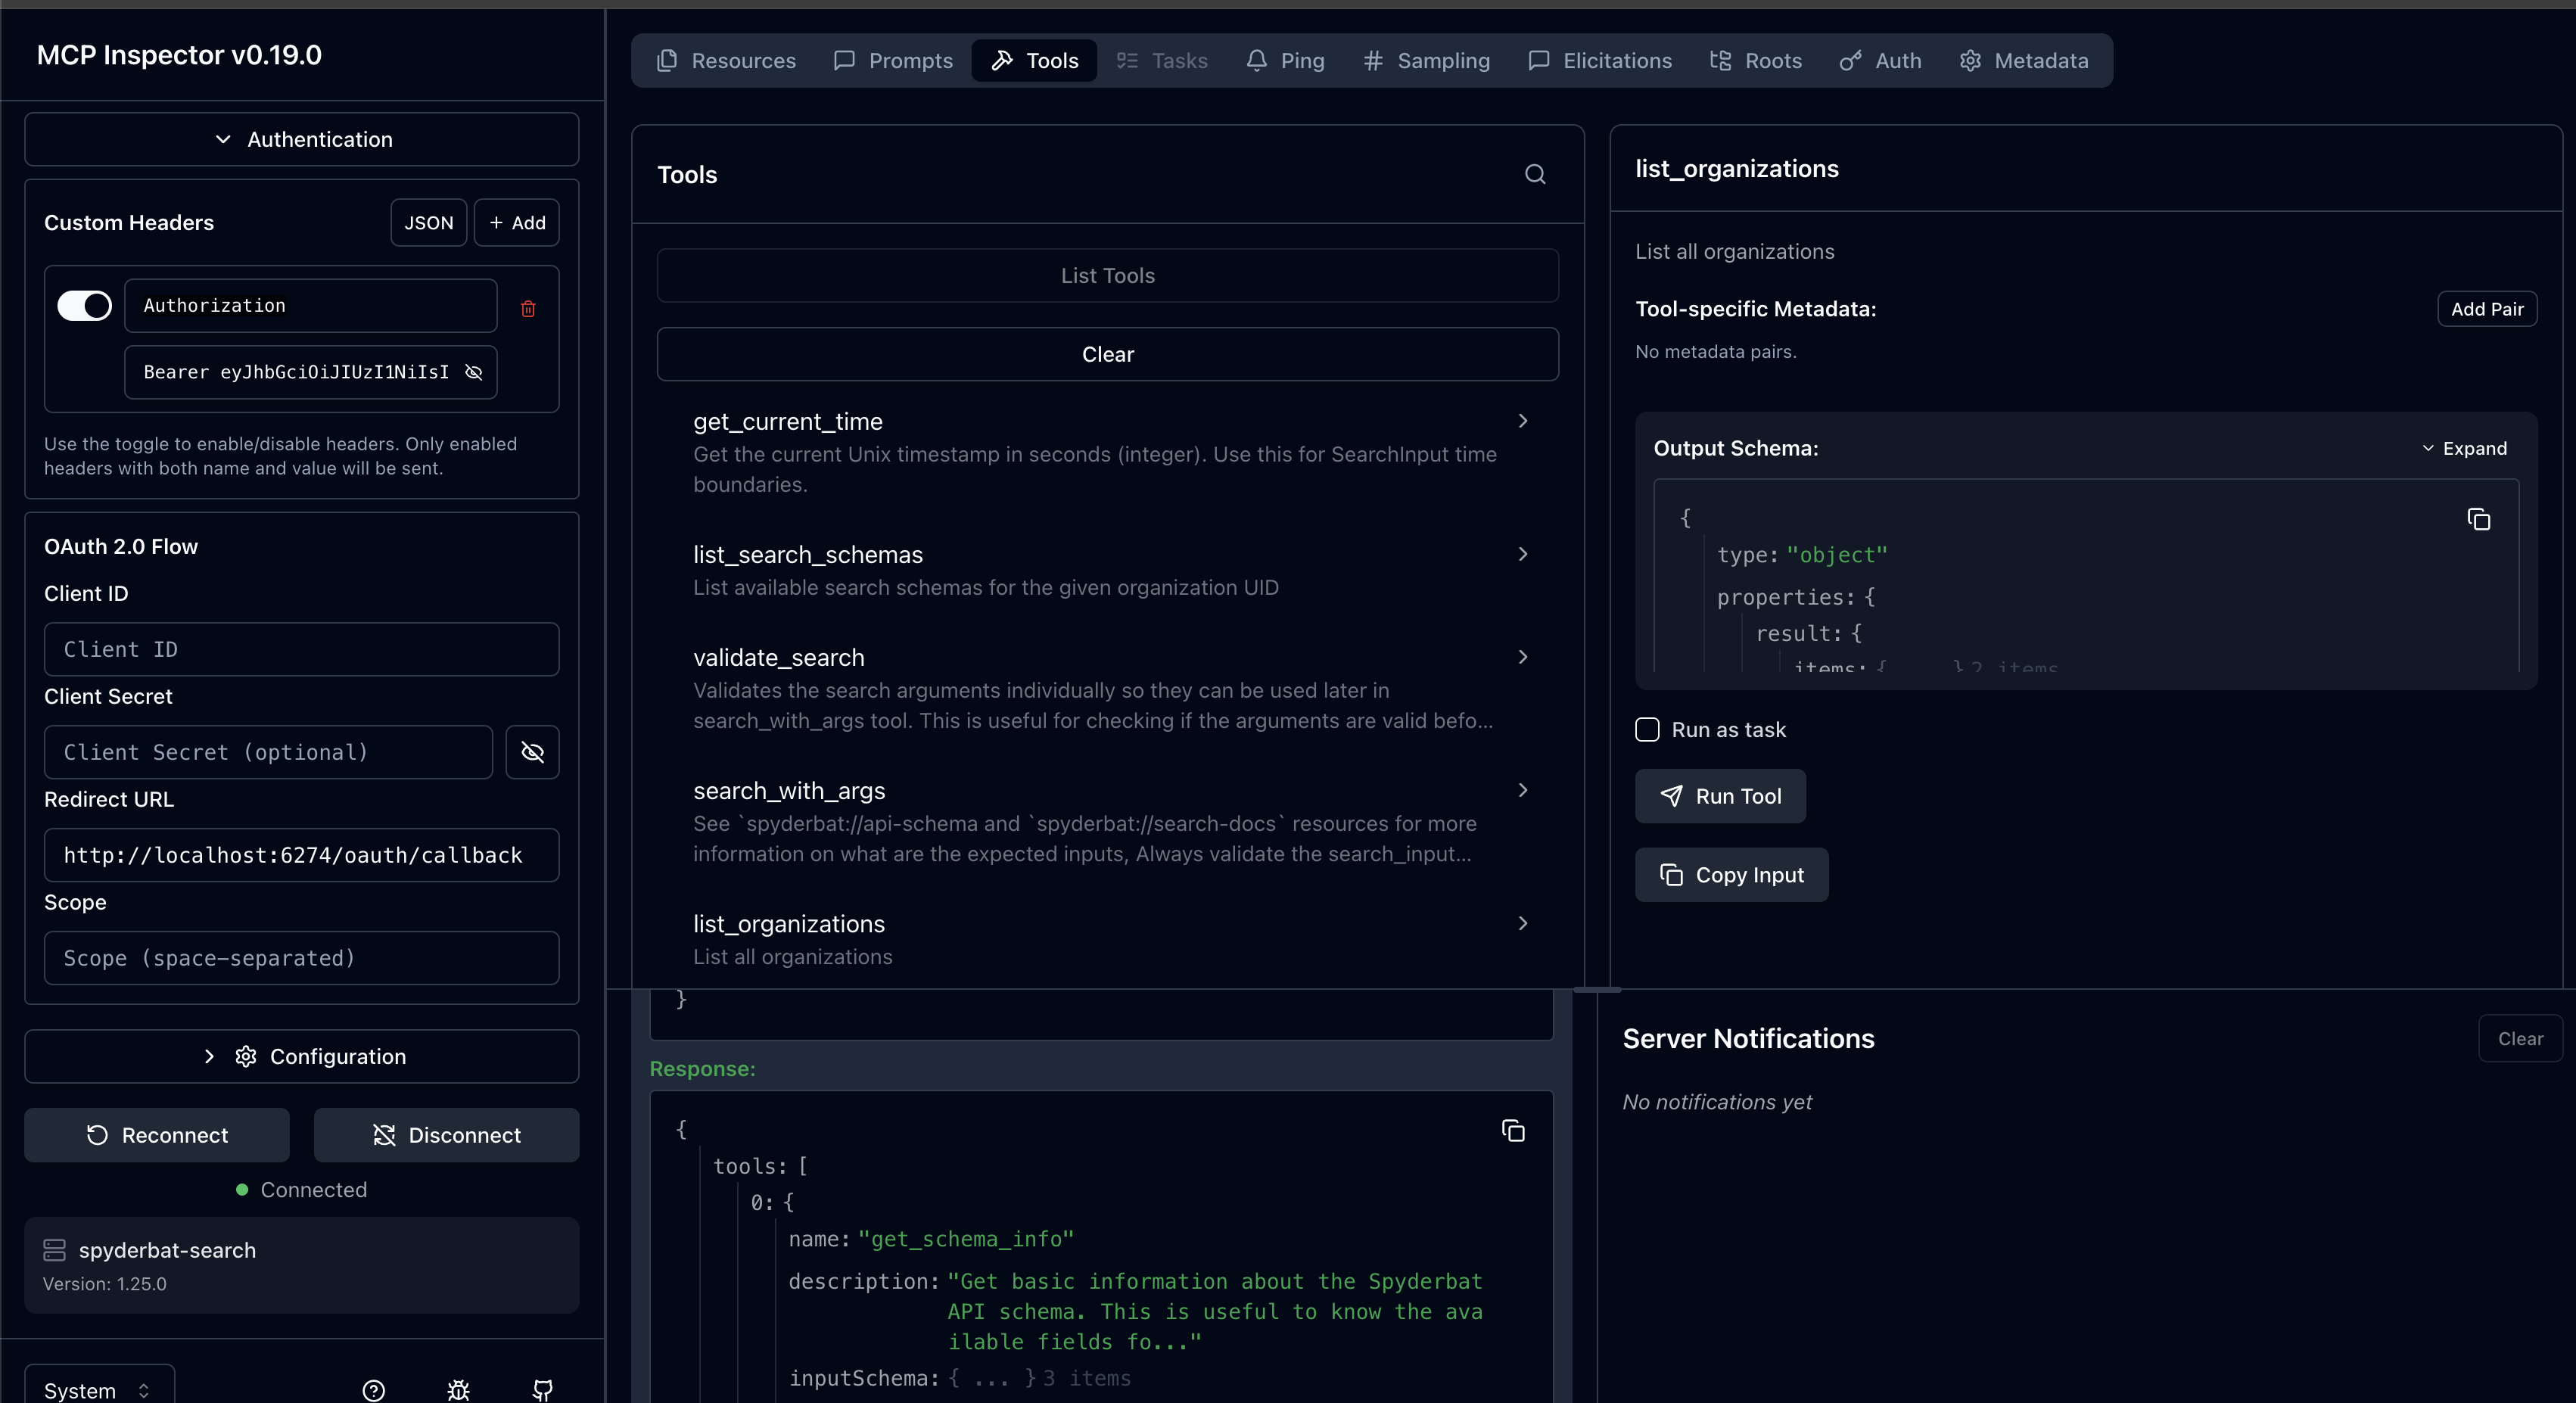Image resolution: width=2576 pixels, height=1403 pixels.
Task: Click the bug report icon
Action: point(458,1390)
